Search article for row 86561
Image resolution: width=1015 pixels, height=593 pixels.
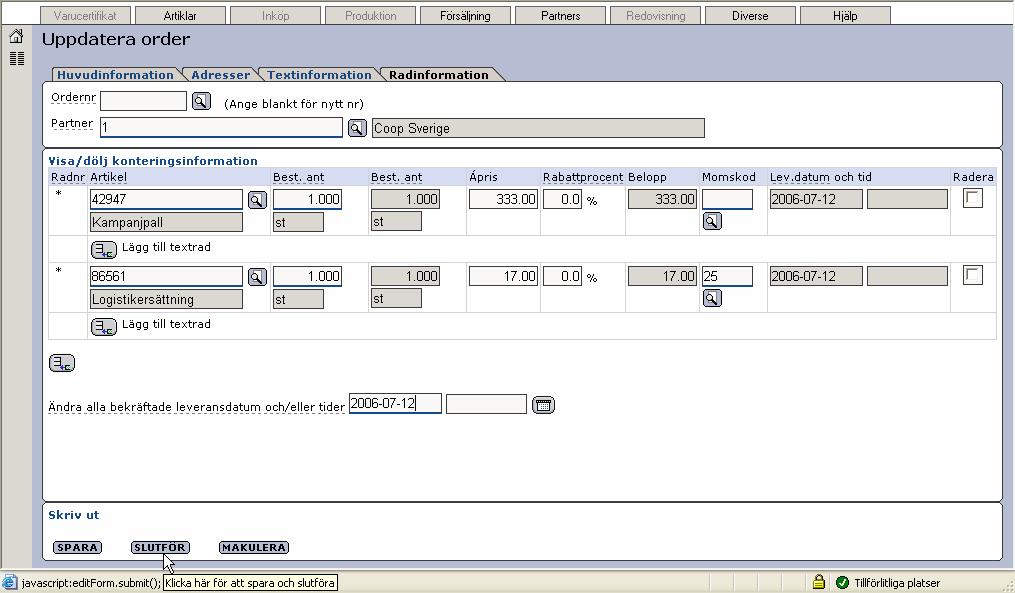click(x=257, y=277)
